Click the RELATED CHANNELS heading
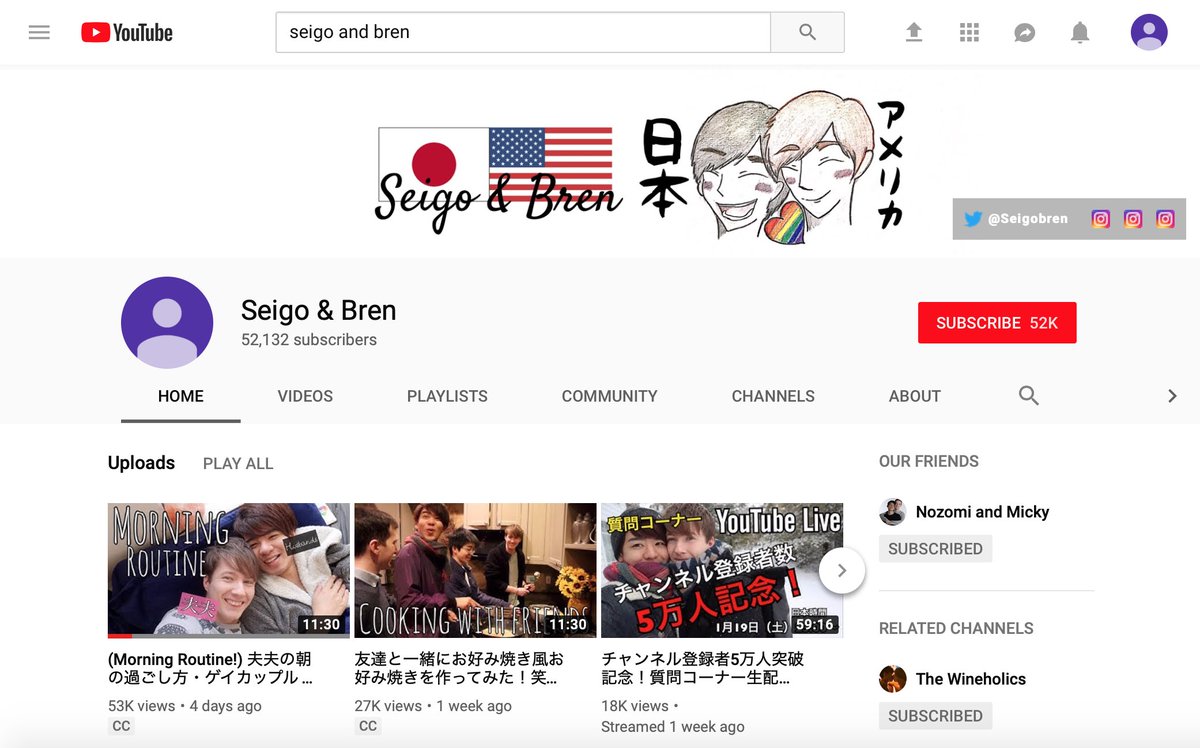 coord(956,628)
